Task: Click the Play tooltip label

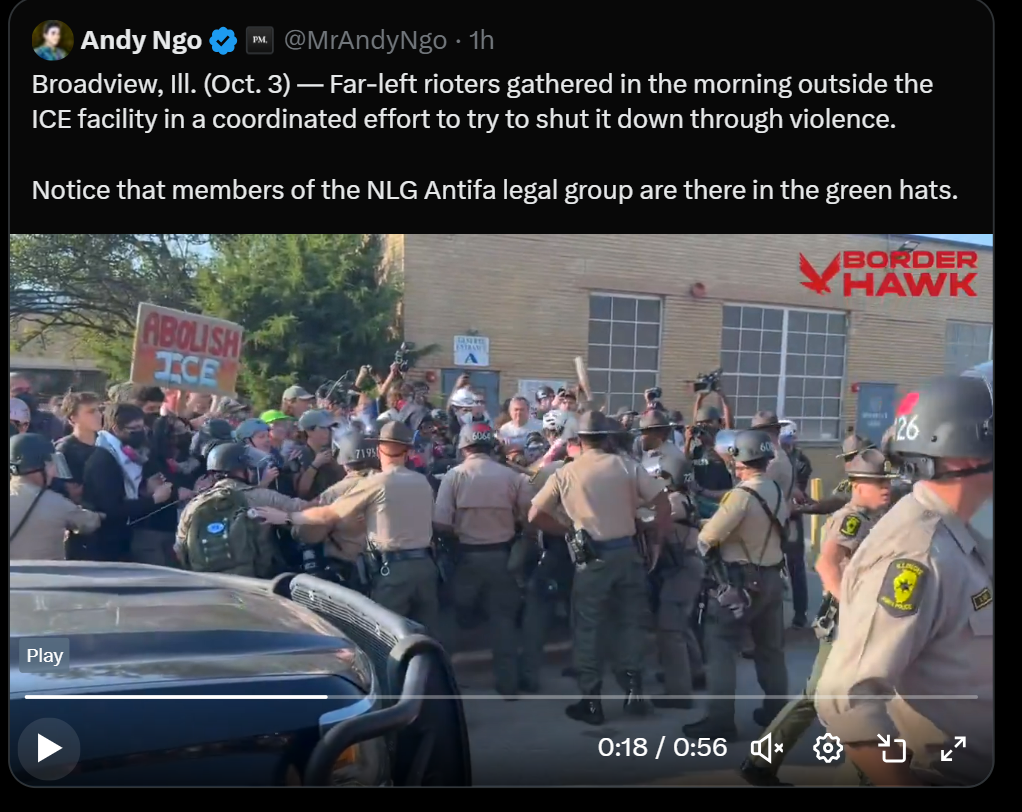Action: pos(44,656)
